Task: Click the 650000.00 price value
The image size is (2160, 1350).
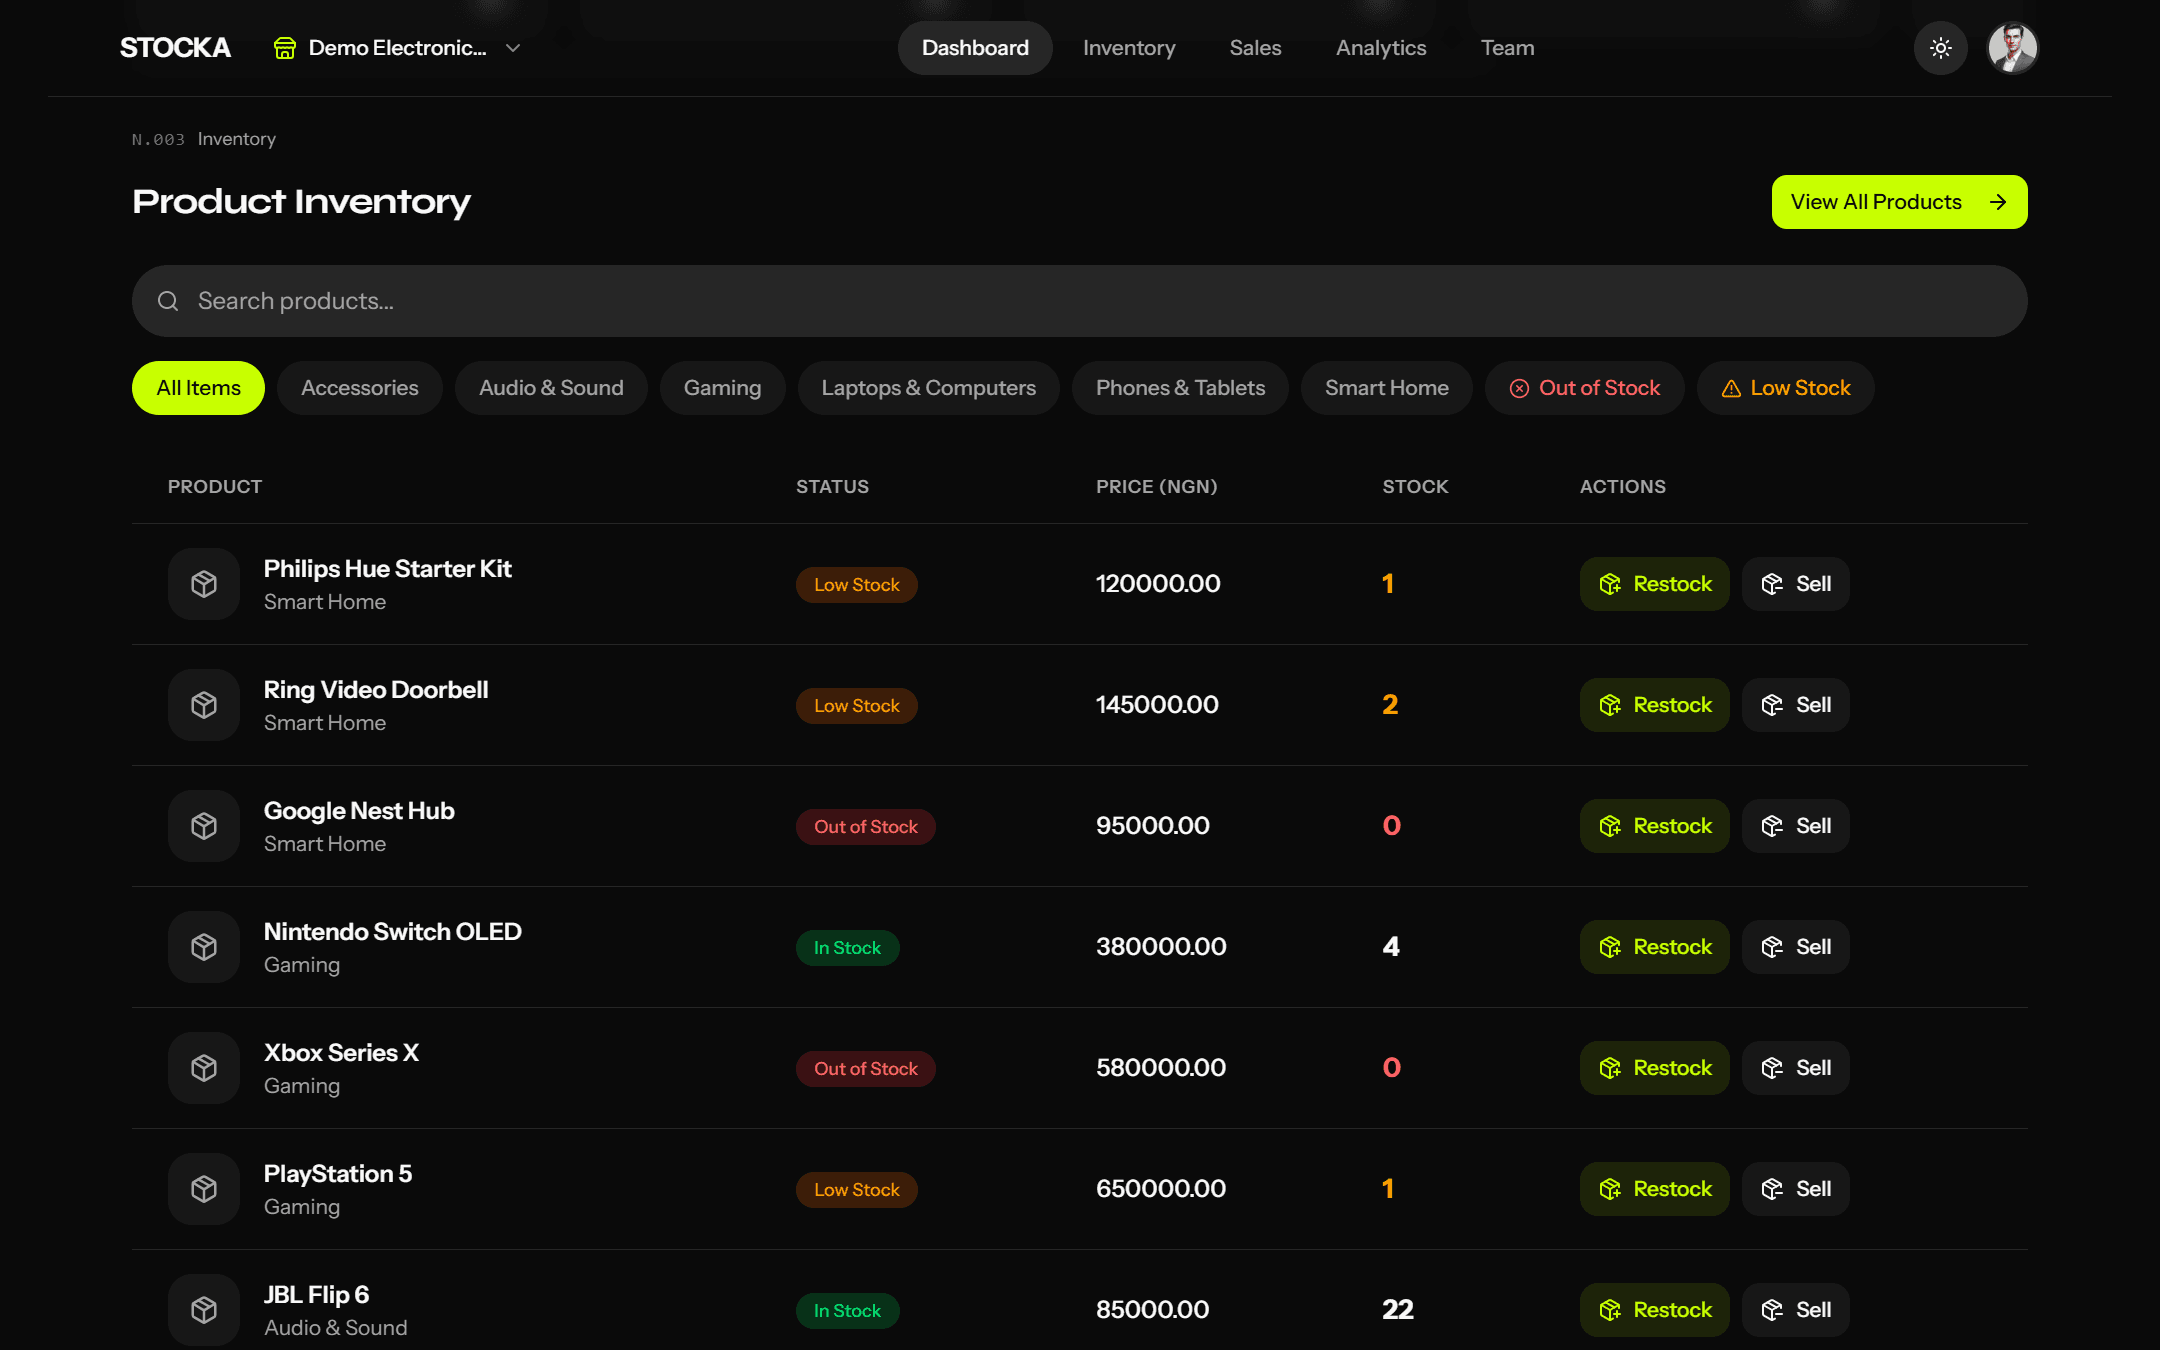Action: pos(1161,1189)
